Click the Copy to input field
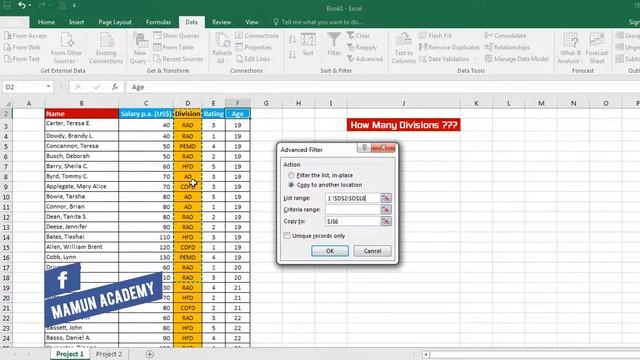This screenshot has height=360, width=640. 353,221
